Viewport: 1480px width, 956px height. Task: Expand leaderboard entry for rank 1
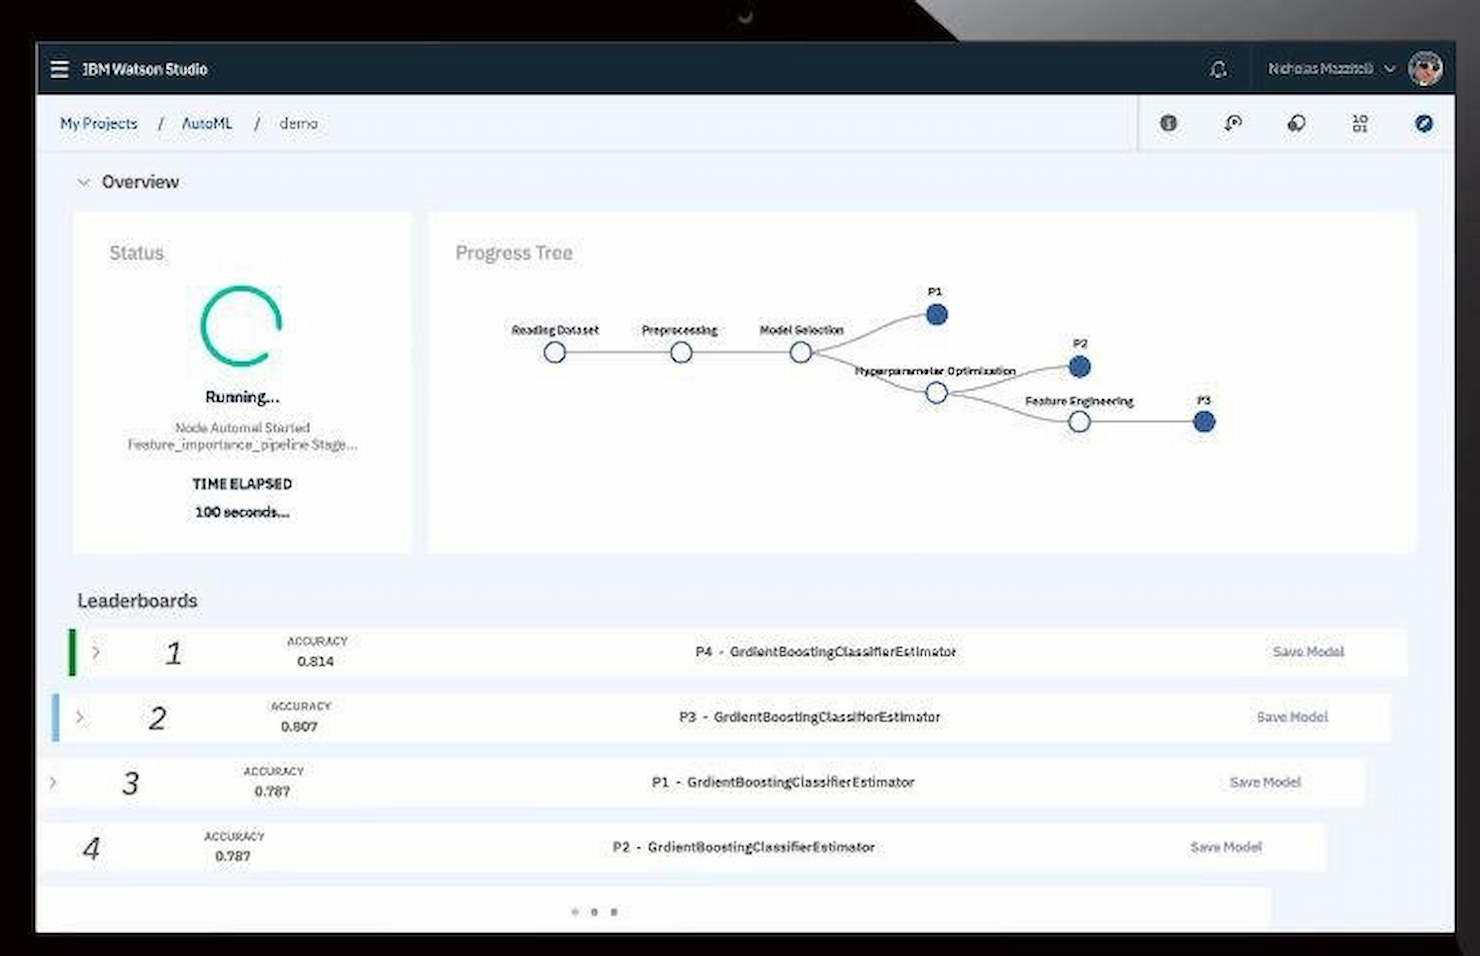click(96, 652)
